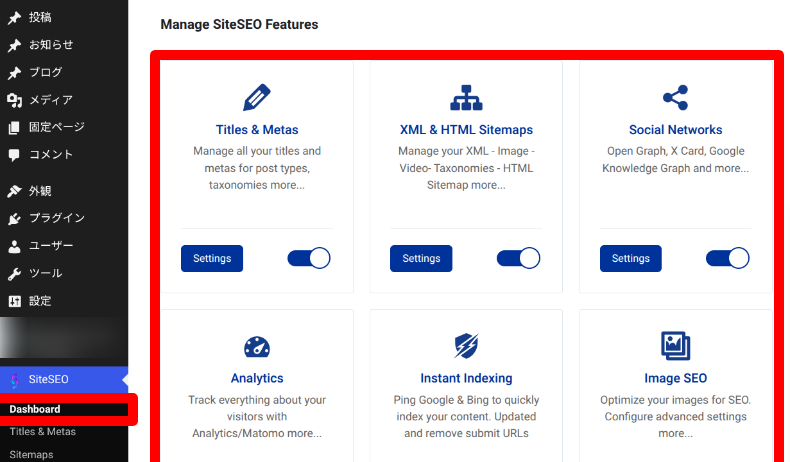Open the Sitemaps submenu item
The height and width of the screenshot is (462, 790).
(31, 454)
